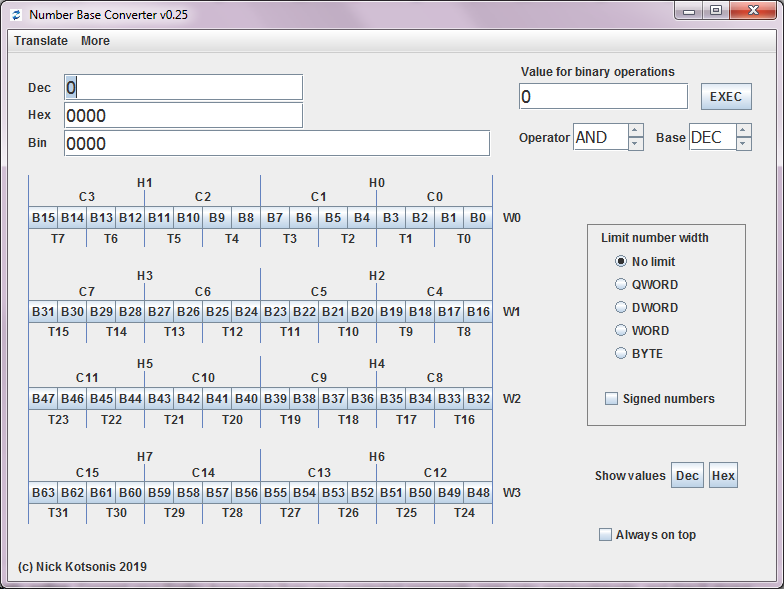Click the Hex input field
This screenshot has height=589, width=784.
[183, 116]
